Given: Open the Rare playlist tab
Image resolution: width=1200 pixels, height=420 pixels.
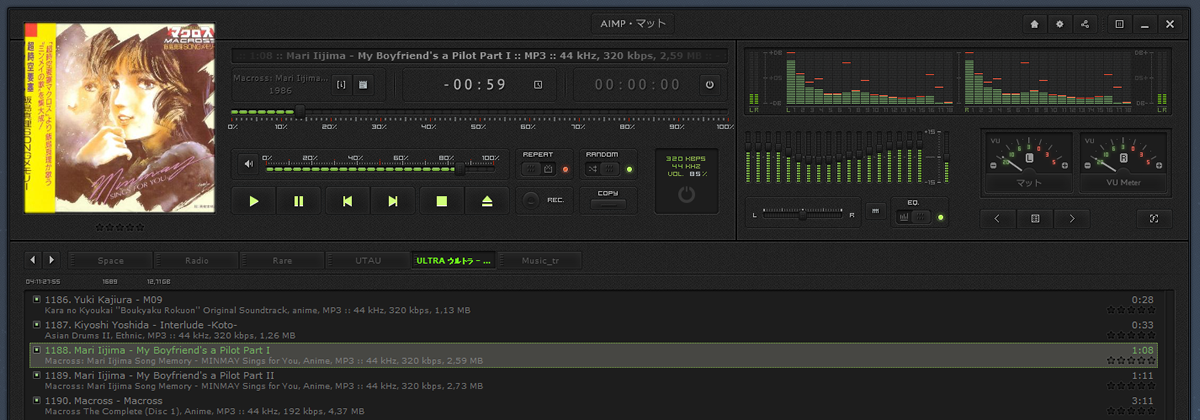Looking at the screenshot, I should click(x=282, y=261).
